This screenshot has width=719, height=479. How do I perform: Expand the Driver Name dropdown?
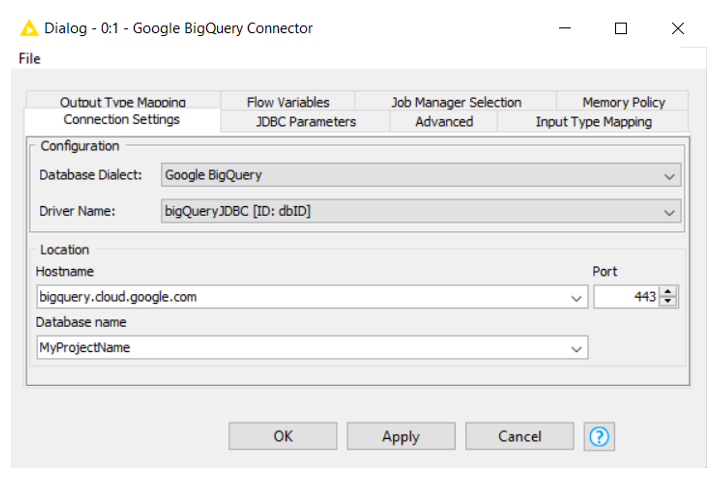click(x=669, y=212)
